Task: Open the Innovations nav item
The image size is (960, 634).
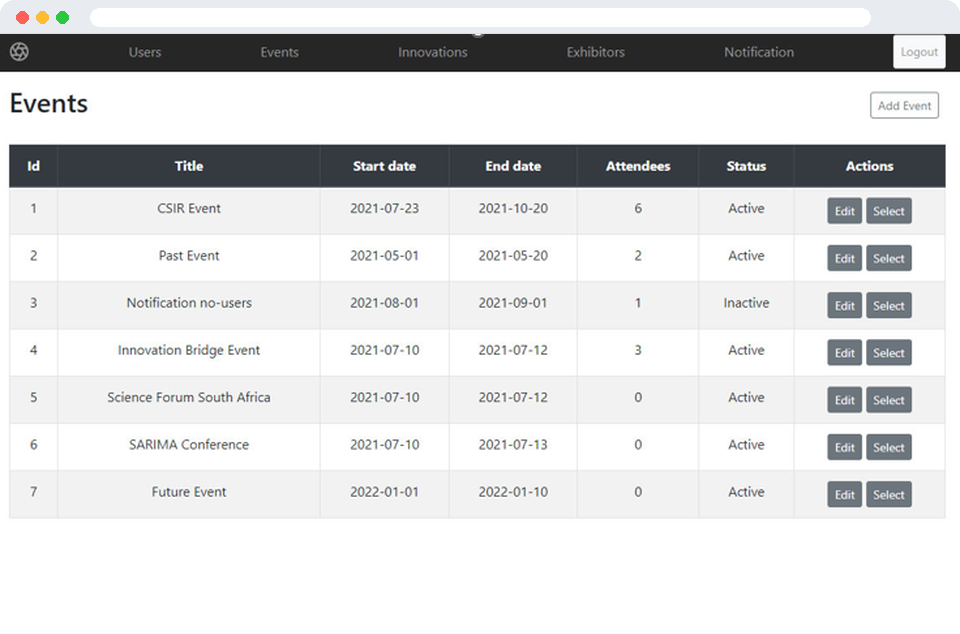Action: click(x=432, y=53)
